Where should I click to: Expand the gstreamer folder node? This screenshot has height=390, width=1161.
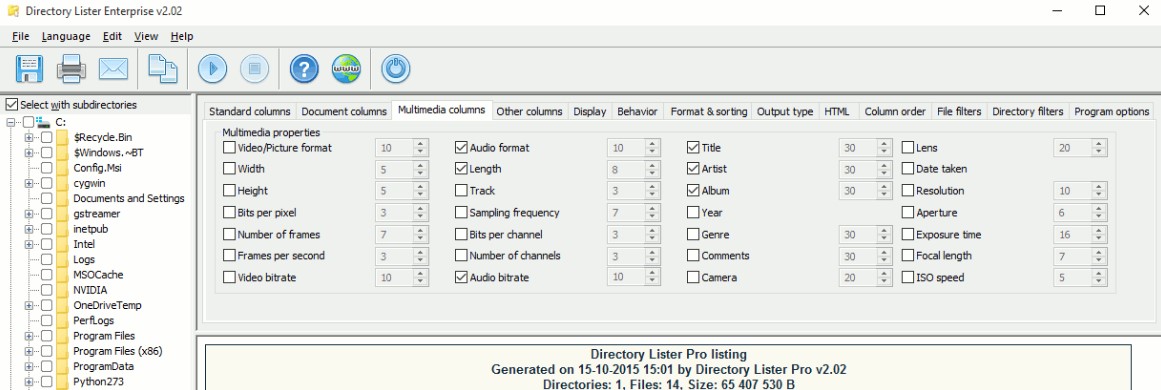(28, 213)
